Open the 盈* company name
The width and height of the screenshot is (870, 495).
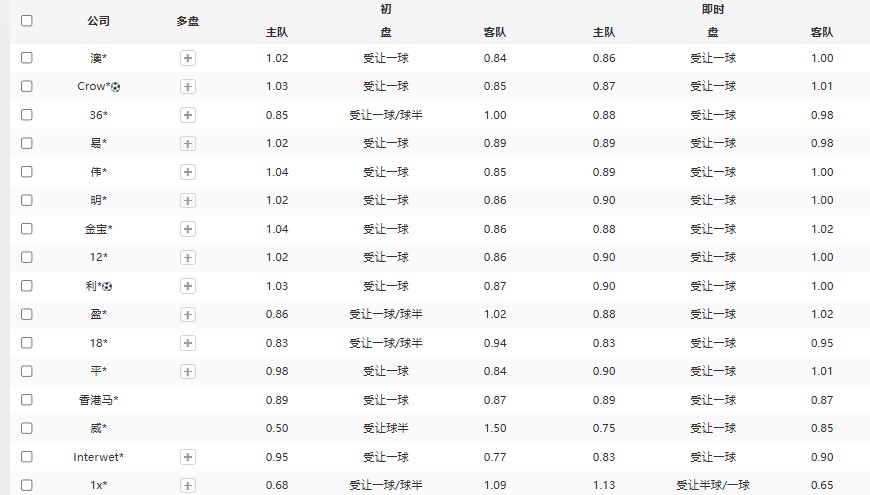pos(98,314)
